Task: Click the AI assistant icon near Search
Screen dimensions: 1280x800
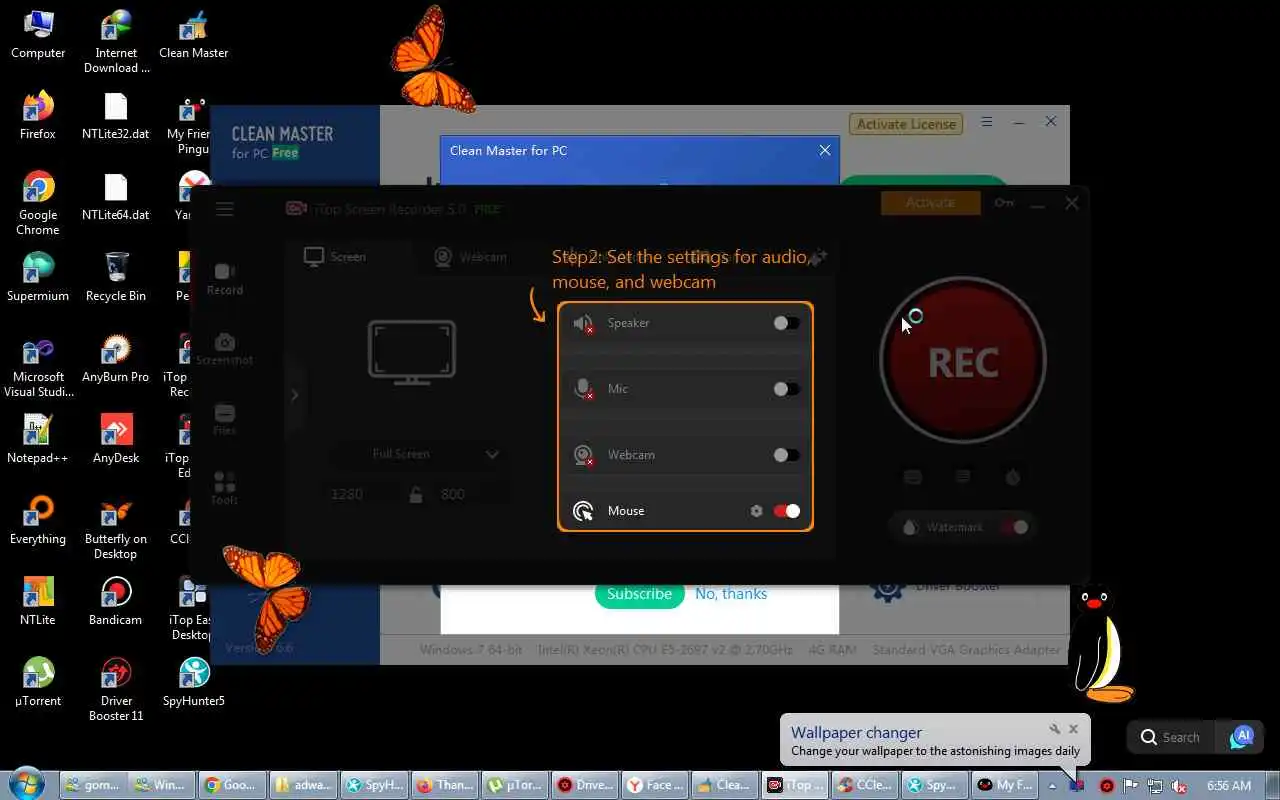Action: 1242,737
